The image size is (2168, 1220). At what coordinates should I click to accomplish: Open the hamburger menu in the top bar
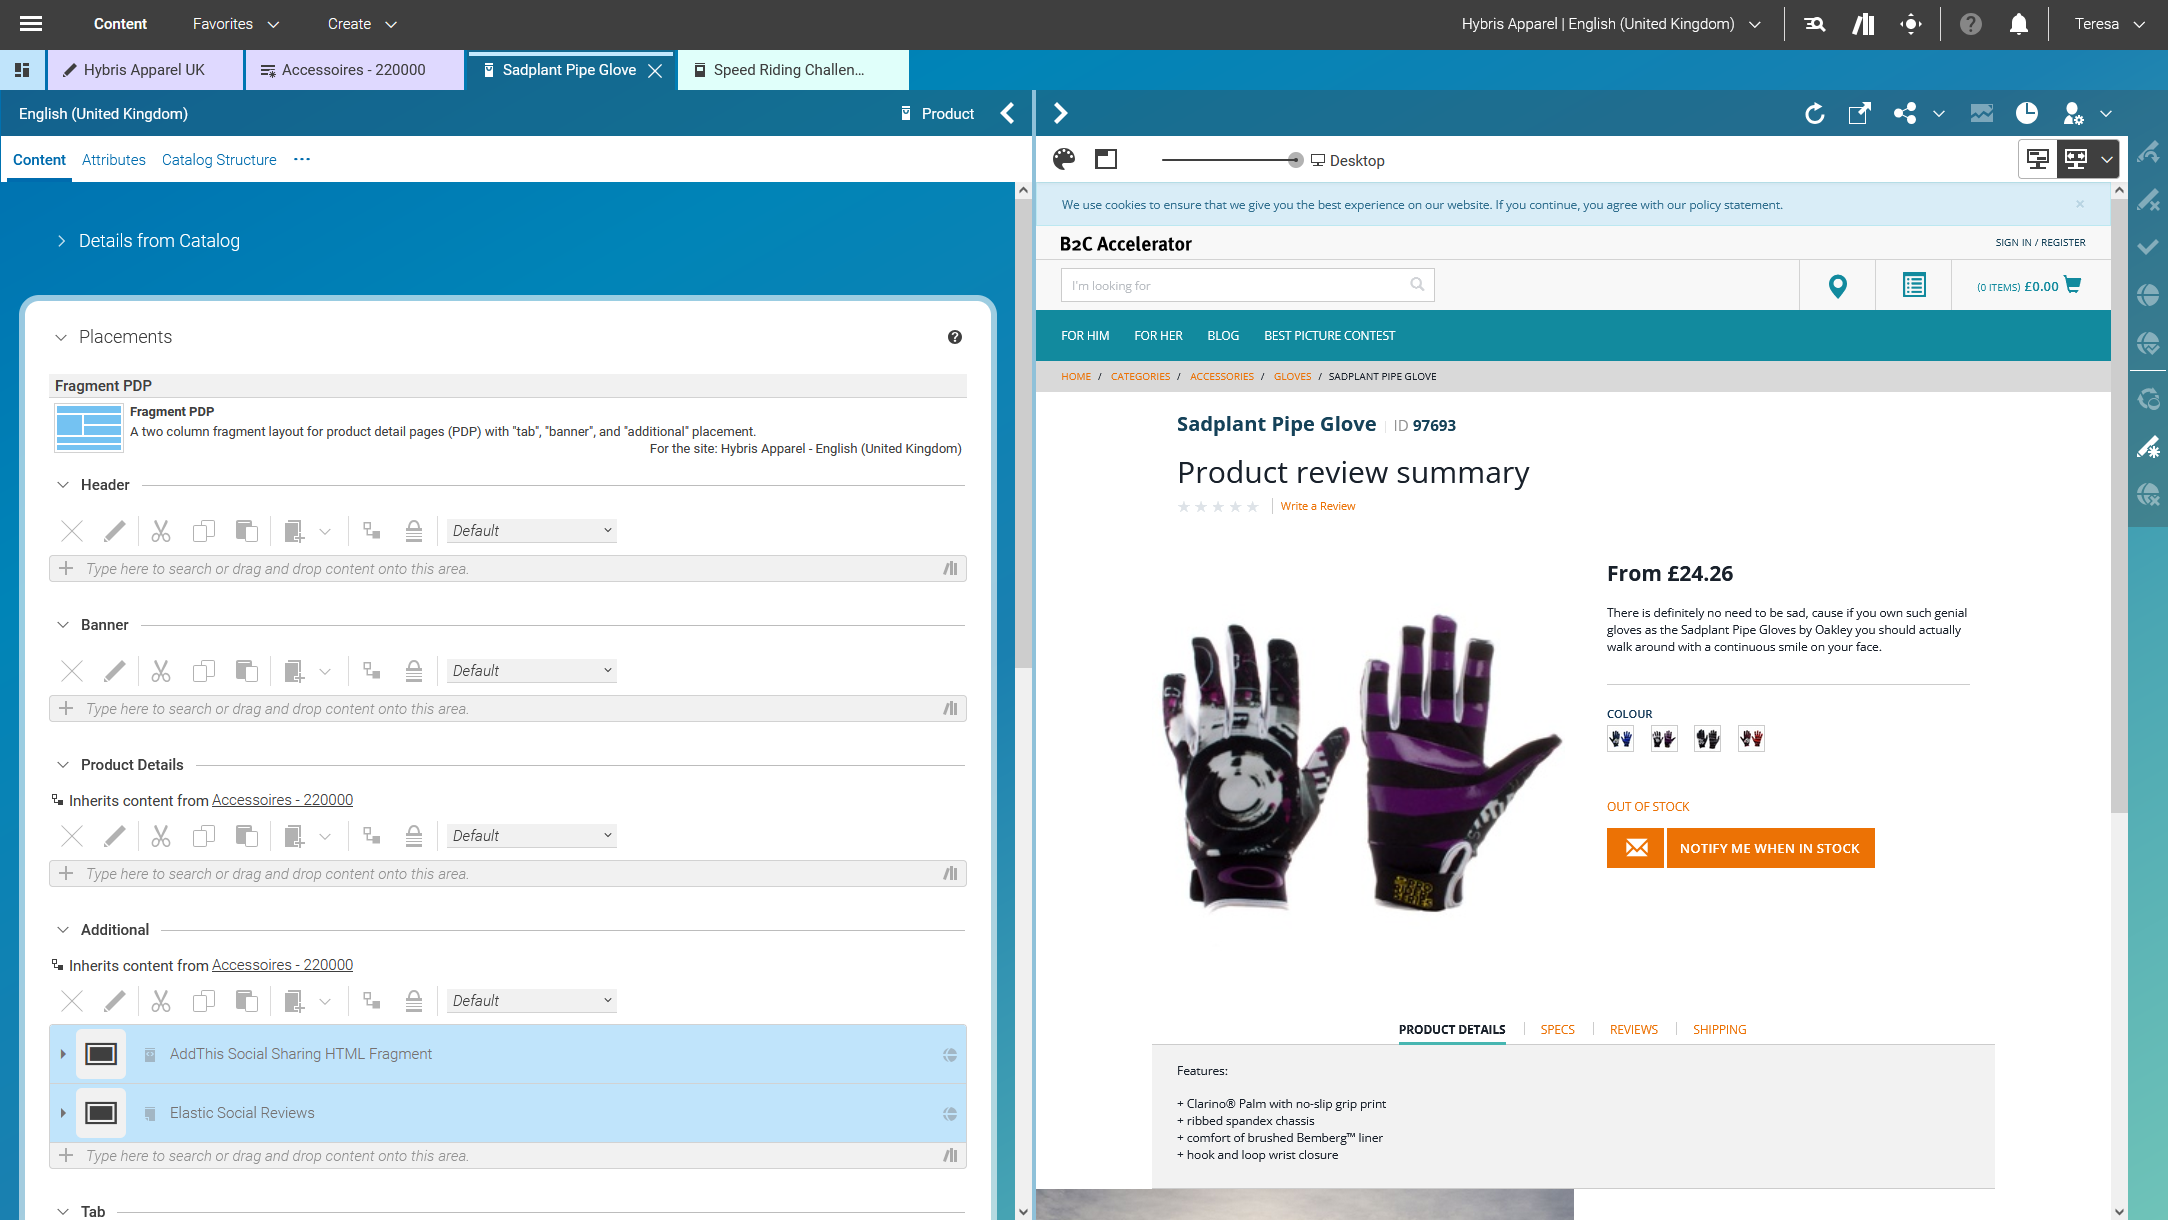point(30,23)
